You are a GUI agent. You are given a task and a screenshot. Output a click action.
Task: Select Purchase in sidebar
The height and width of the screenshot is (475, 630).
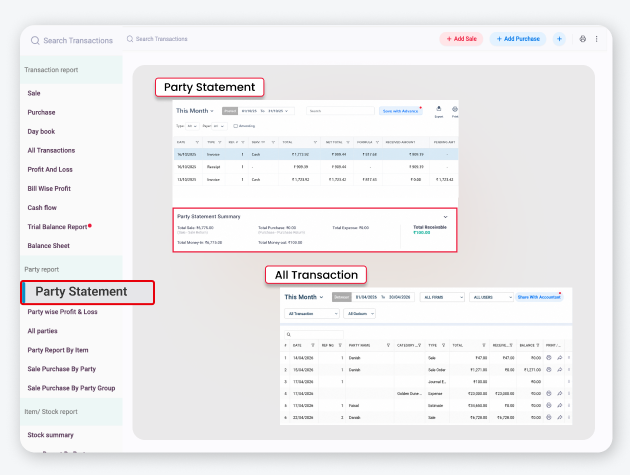[x=41, y=113]
